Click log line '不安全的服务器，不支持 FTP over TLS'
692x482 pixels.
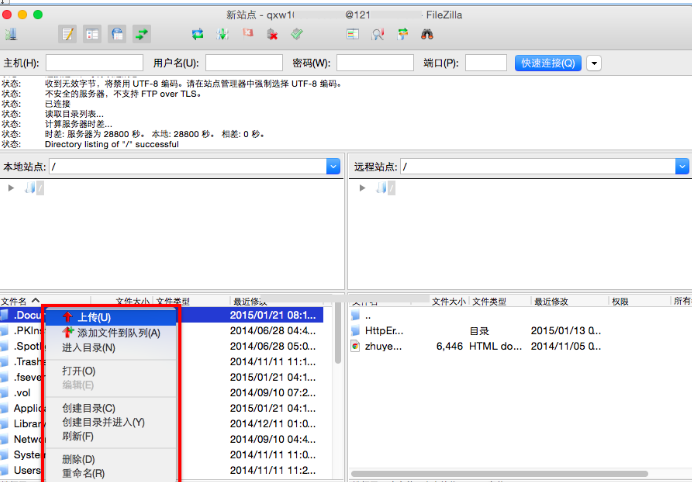(x=123, y=94)
